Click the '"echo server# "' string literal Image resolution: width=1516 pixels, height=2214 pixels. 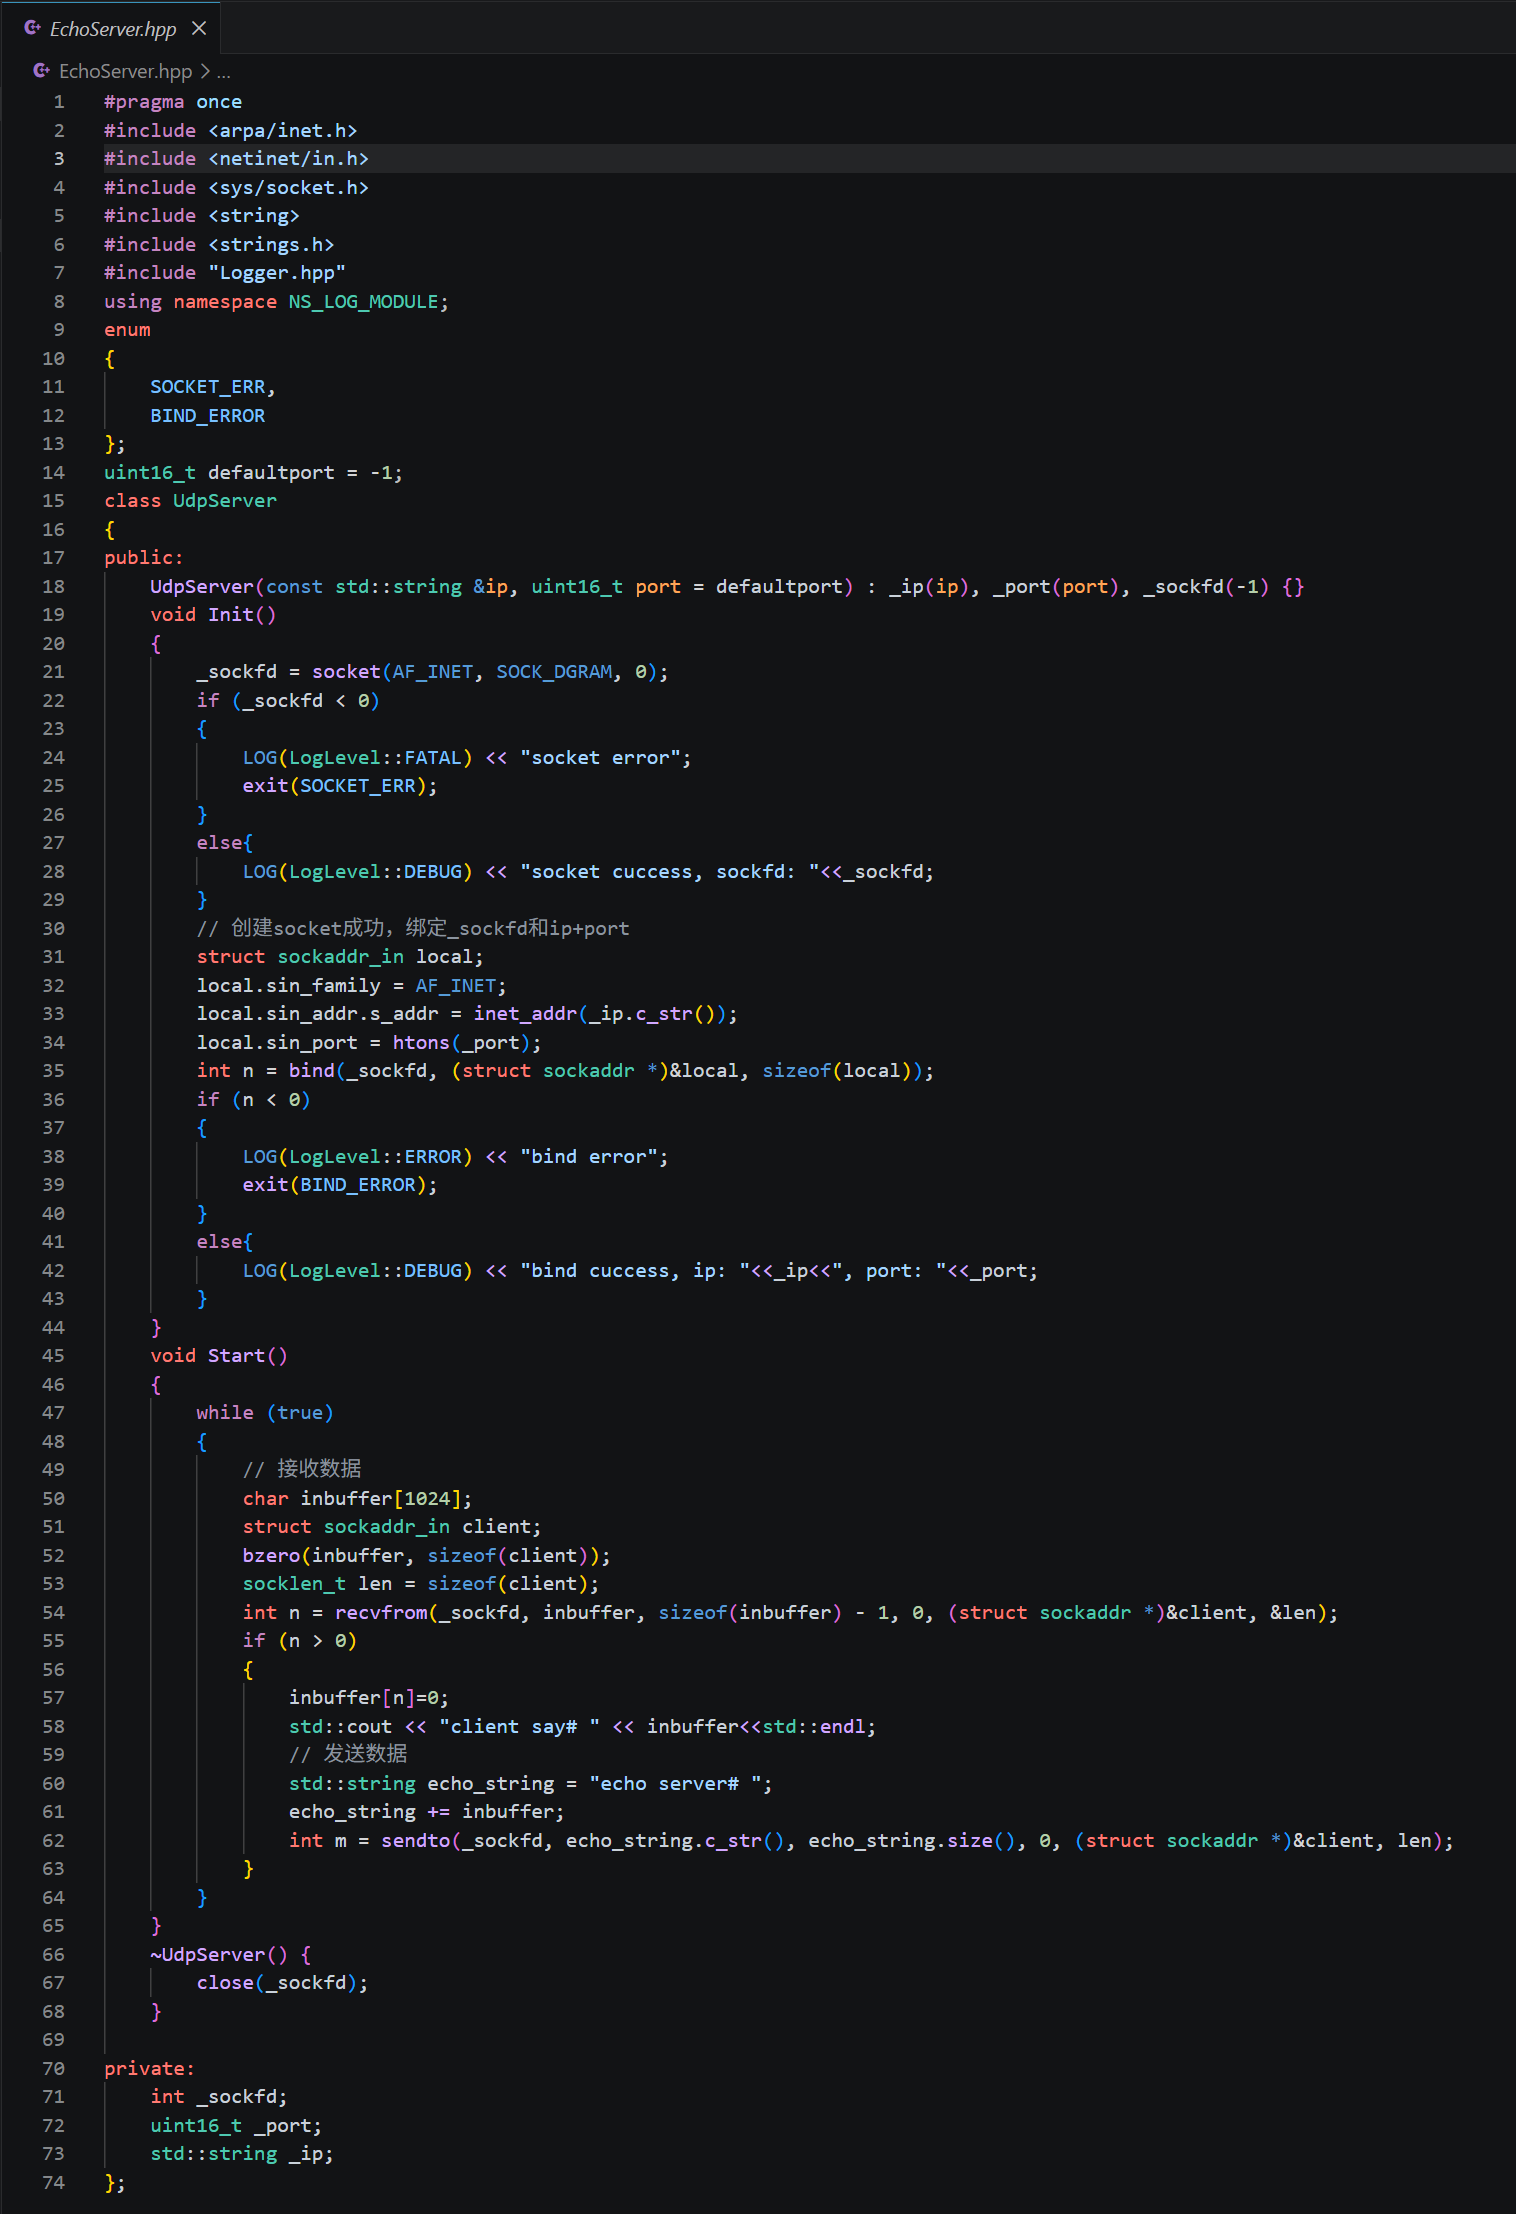pyautogui.click(x=675, y=1784)
